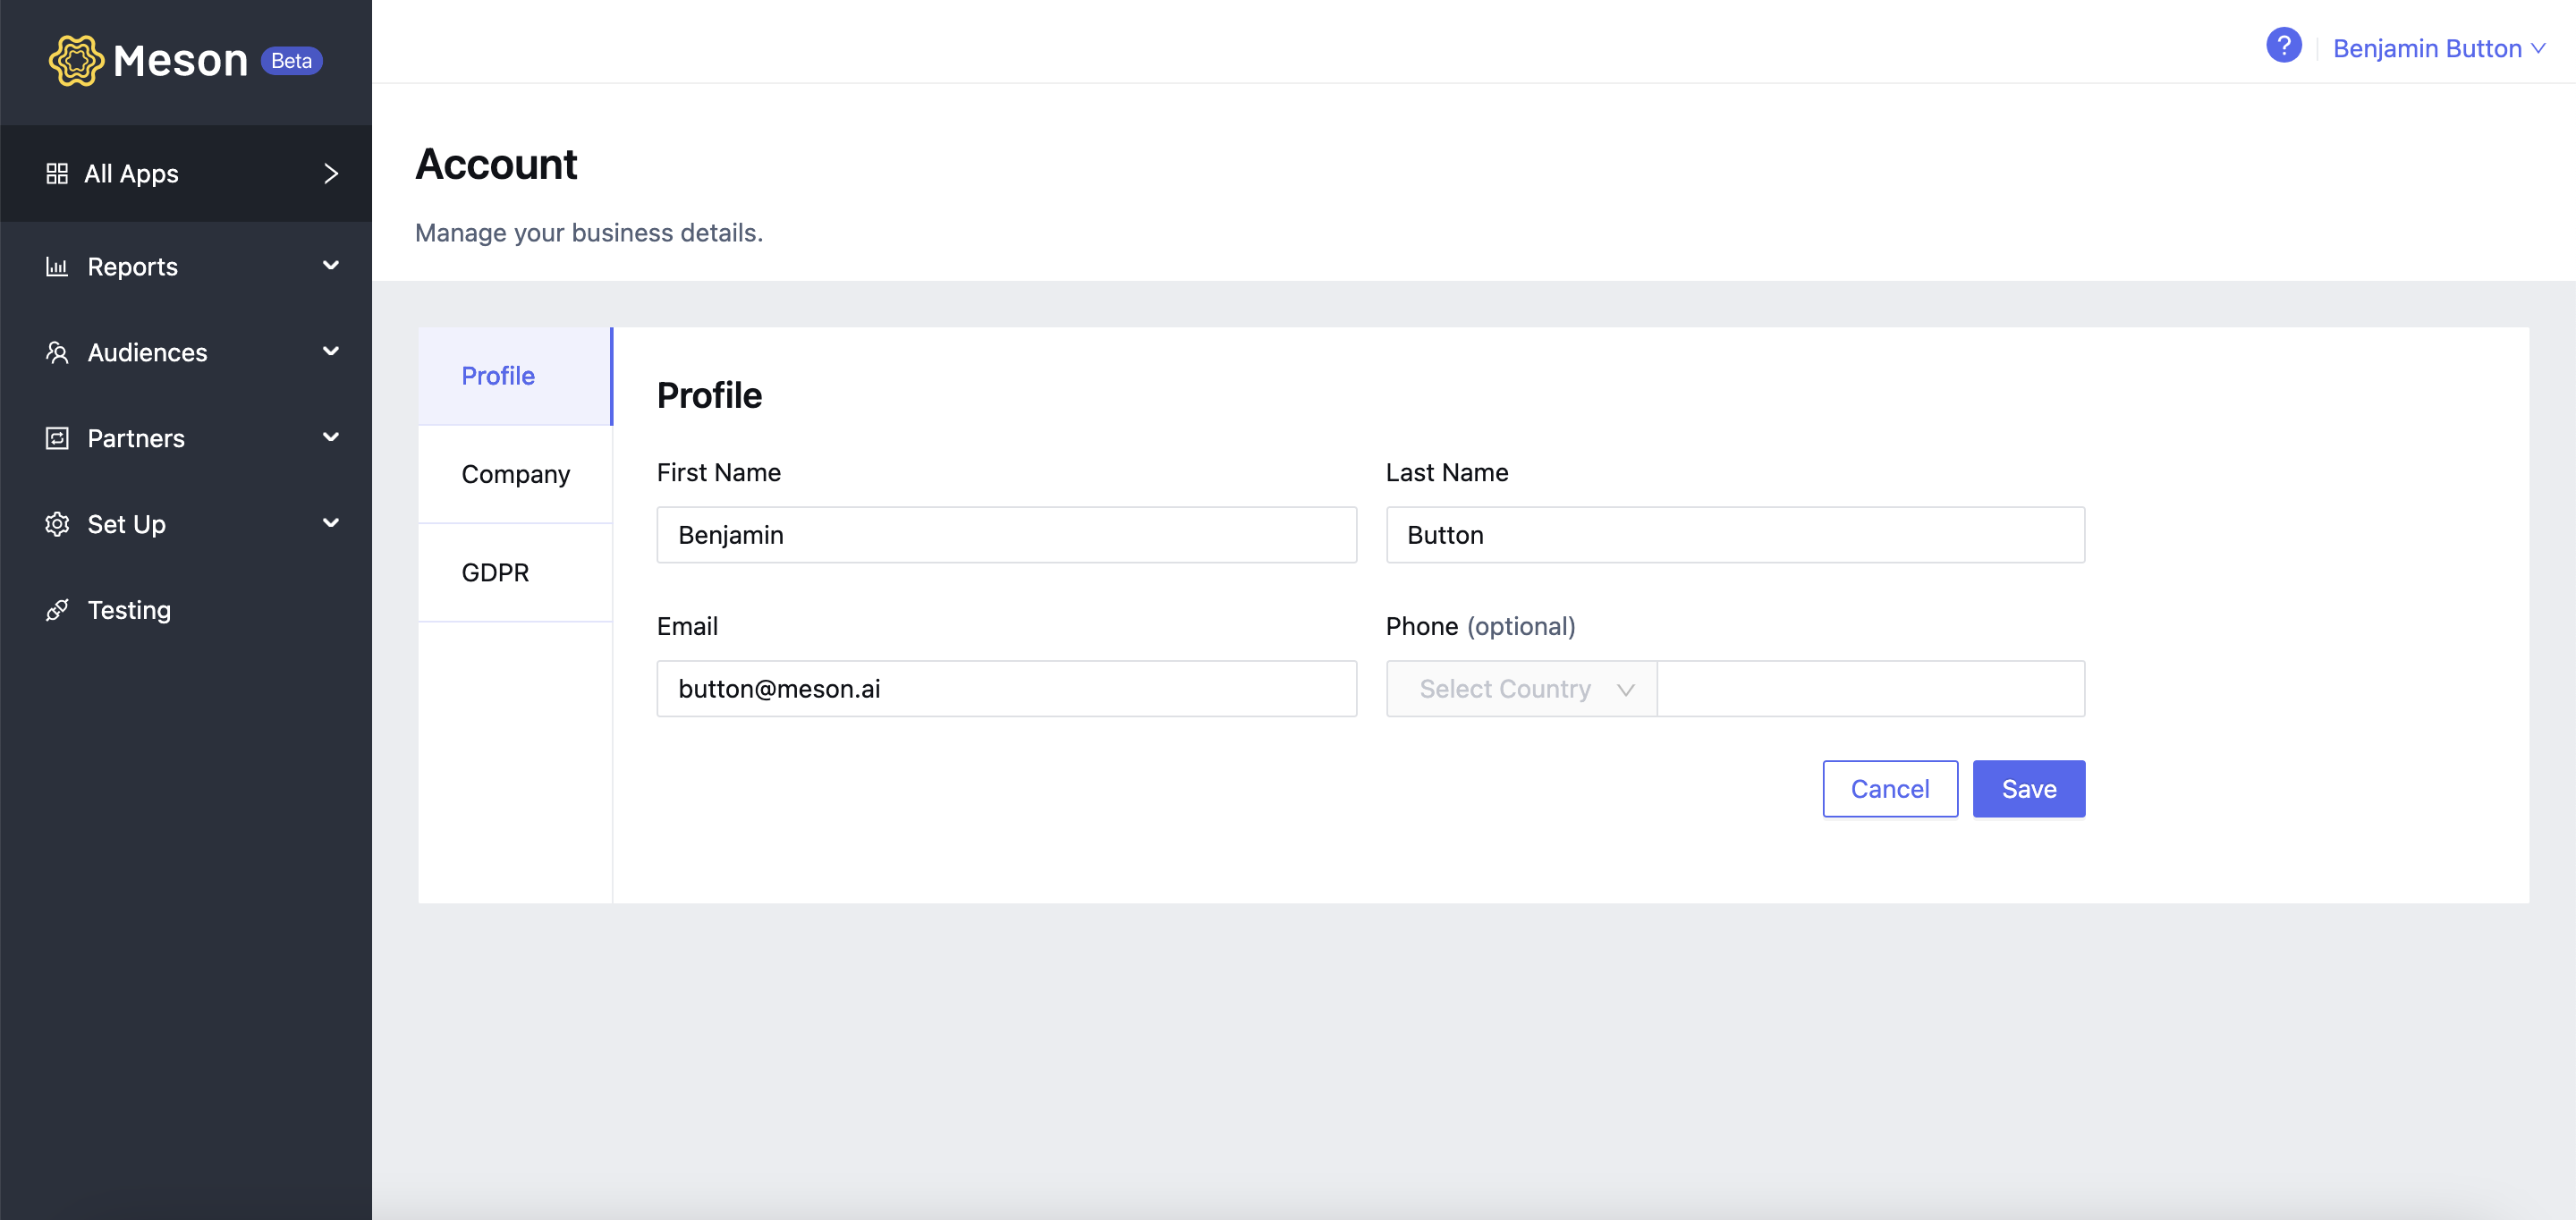Viewport: 2576px width, 1220px height.
Task: Click the Cancel button
Action: pyautogui.click(x=1889, y=789)
